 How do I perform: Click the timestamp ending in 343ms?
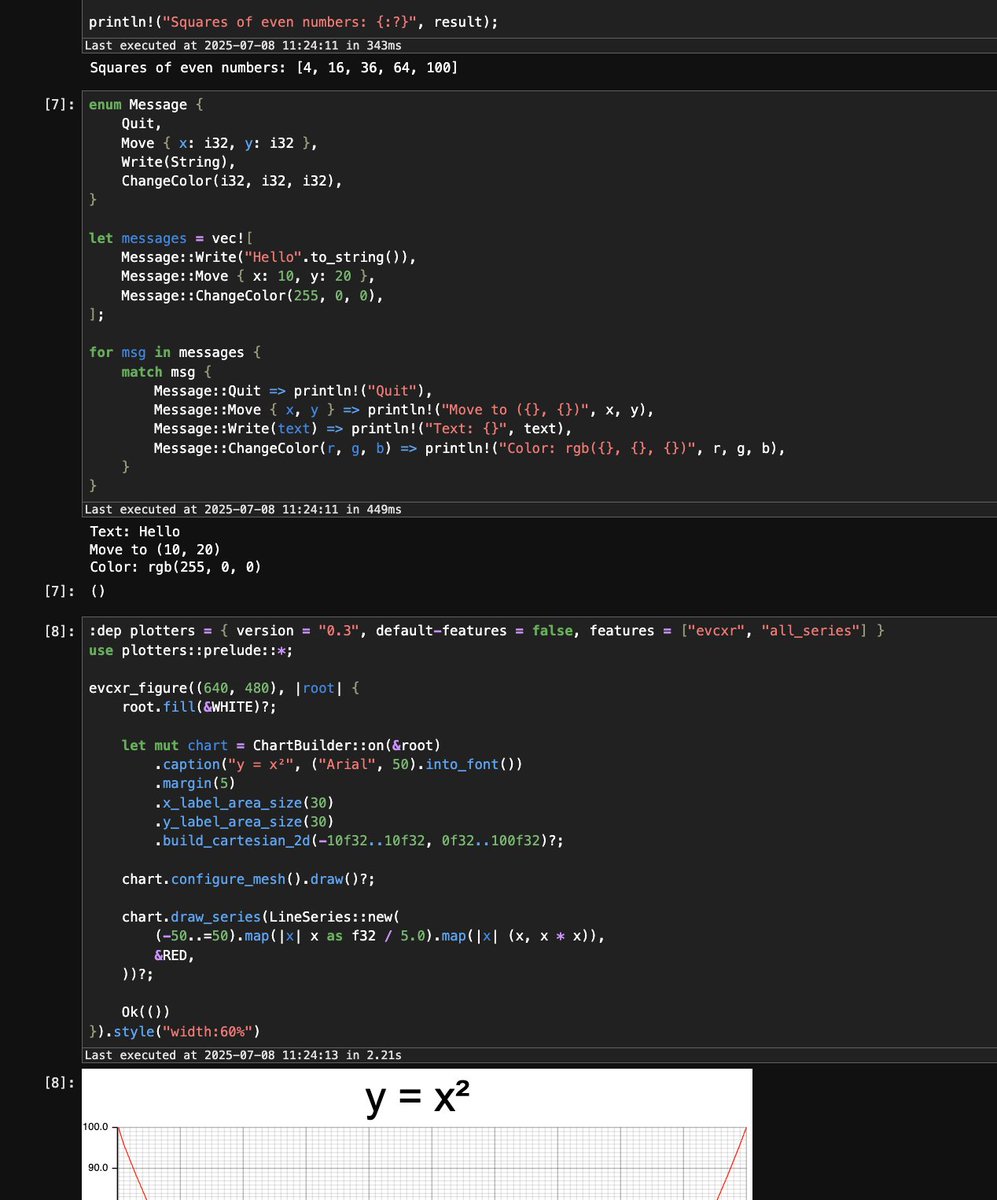point(243,45)
